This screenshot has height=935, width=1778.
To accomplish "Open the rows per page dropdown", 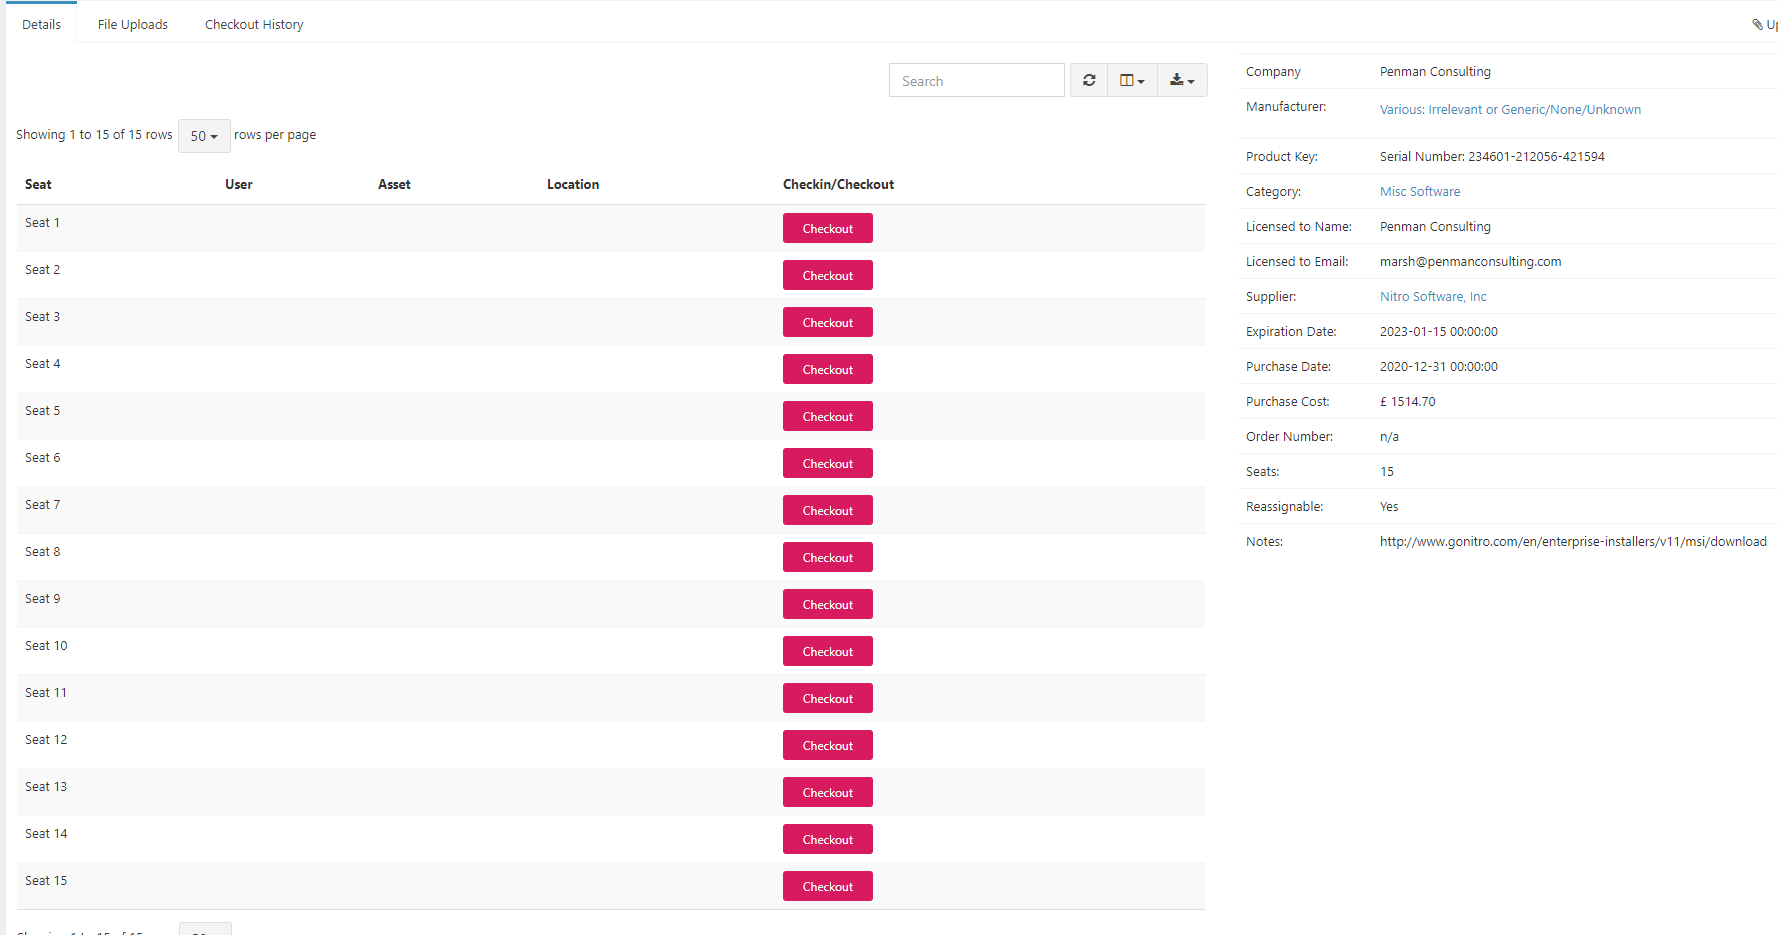I will coord(203,135).
